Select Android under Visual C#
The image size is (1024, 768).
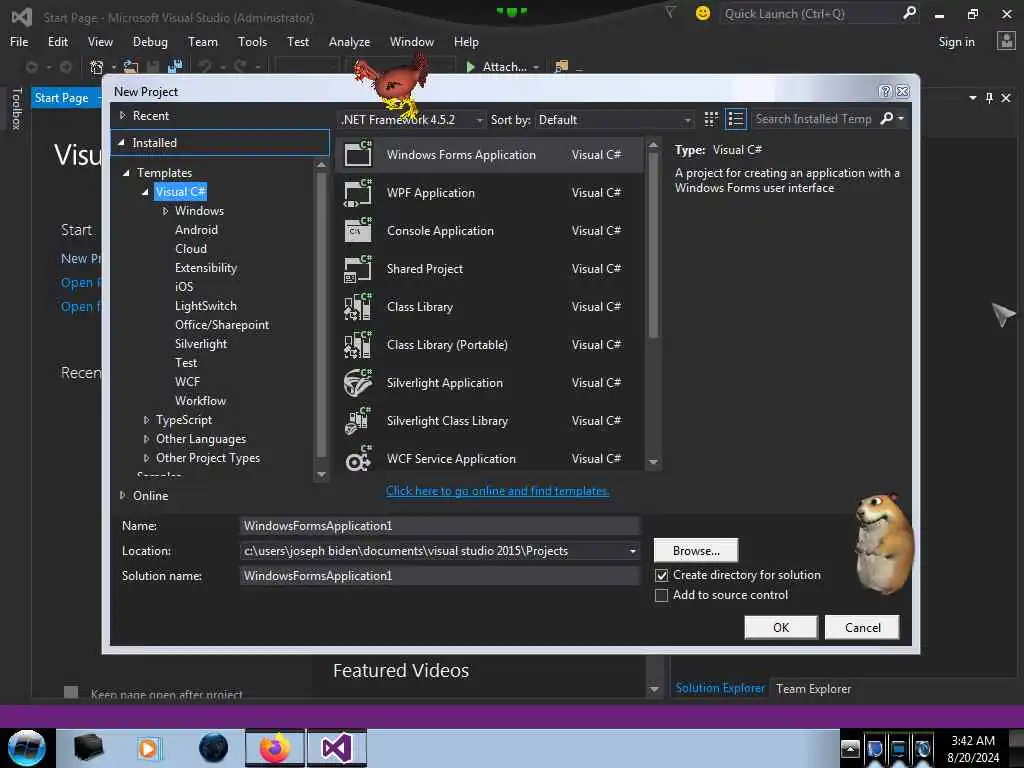(197, 230)
